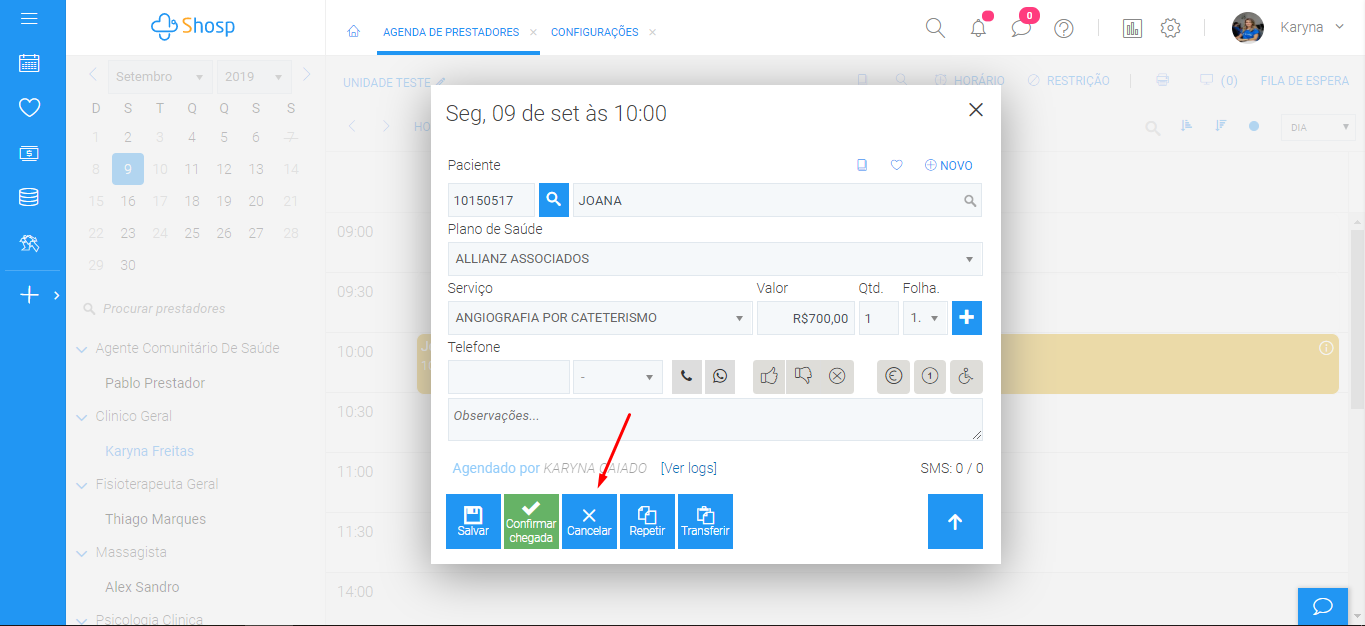Click the plus icon in the left sidebar
The height and width of the screenshot is (626, 1365).
point(29,295)
